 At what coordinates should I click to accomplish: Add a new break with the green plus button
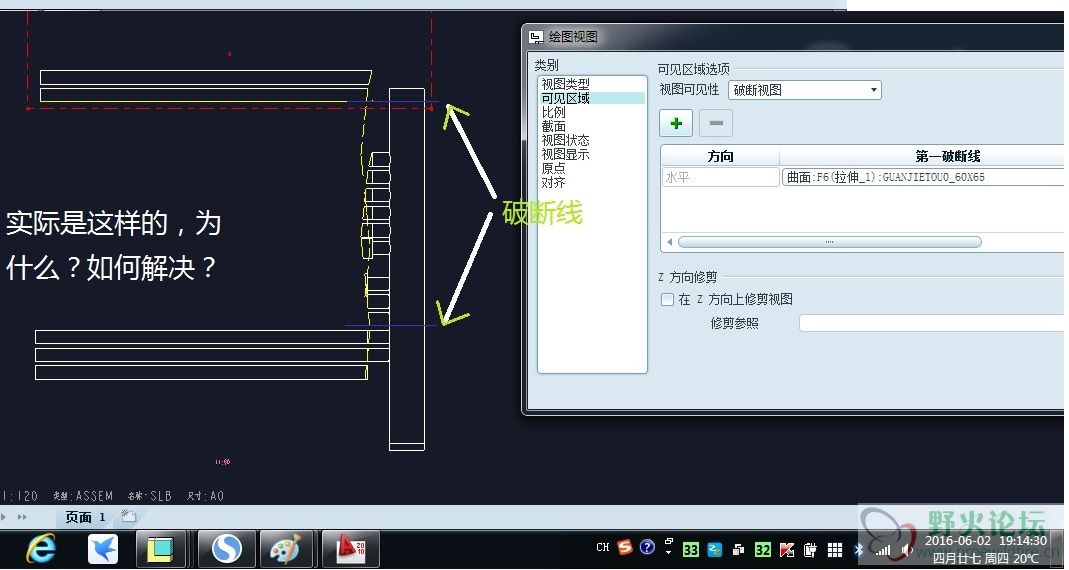pos(676,123)
